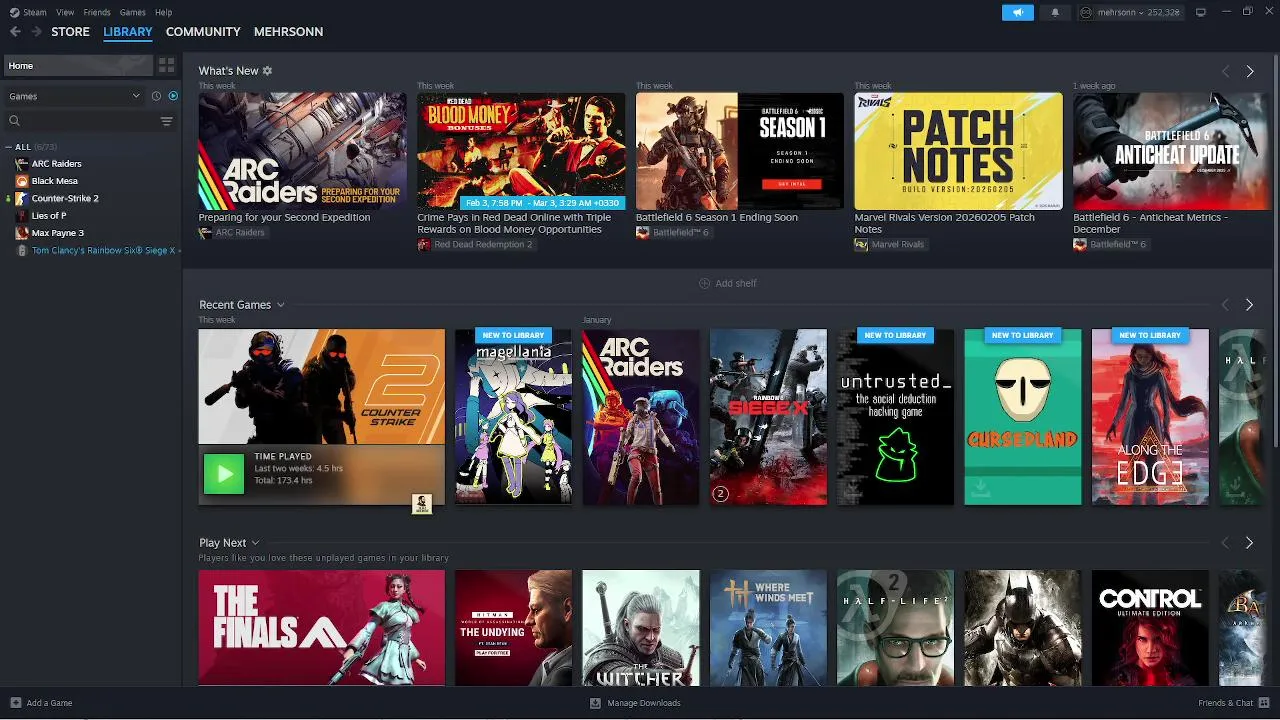Screen dimensions: 1280x720
Task: Select the LIBRARY tab
Action: 128,32
